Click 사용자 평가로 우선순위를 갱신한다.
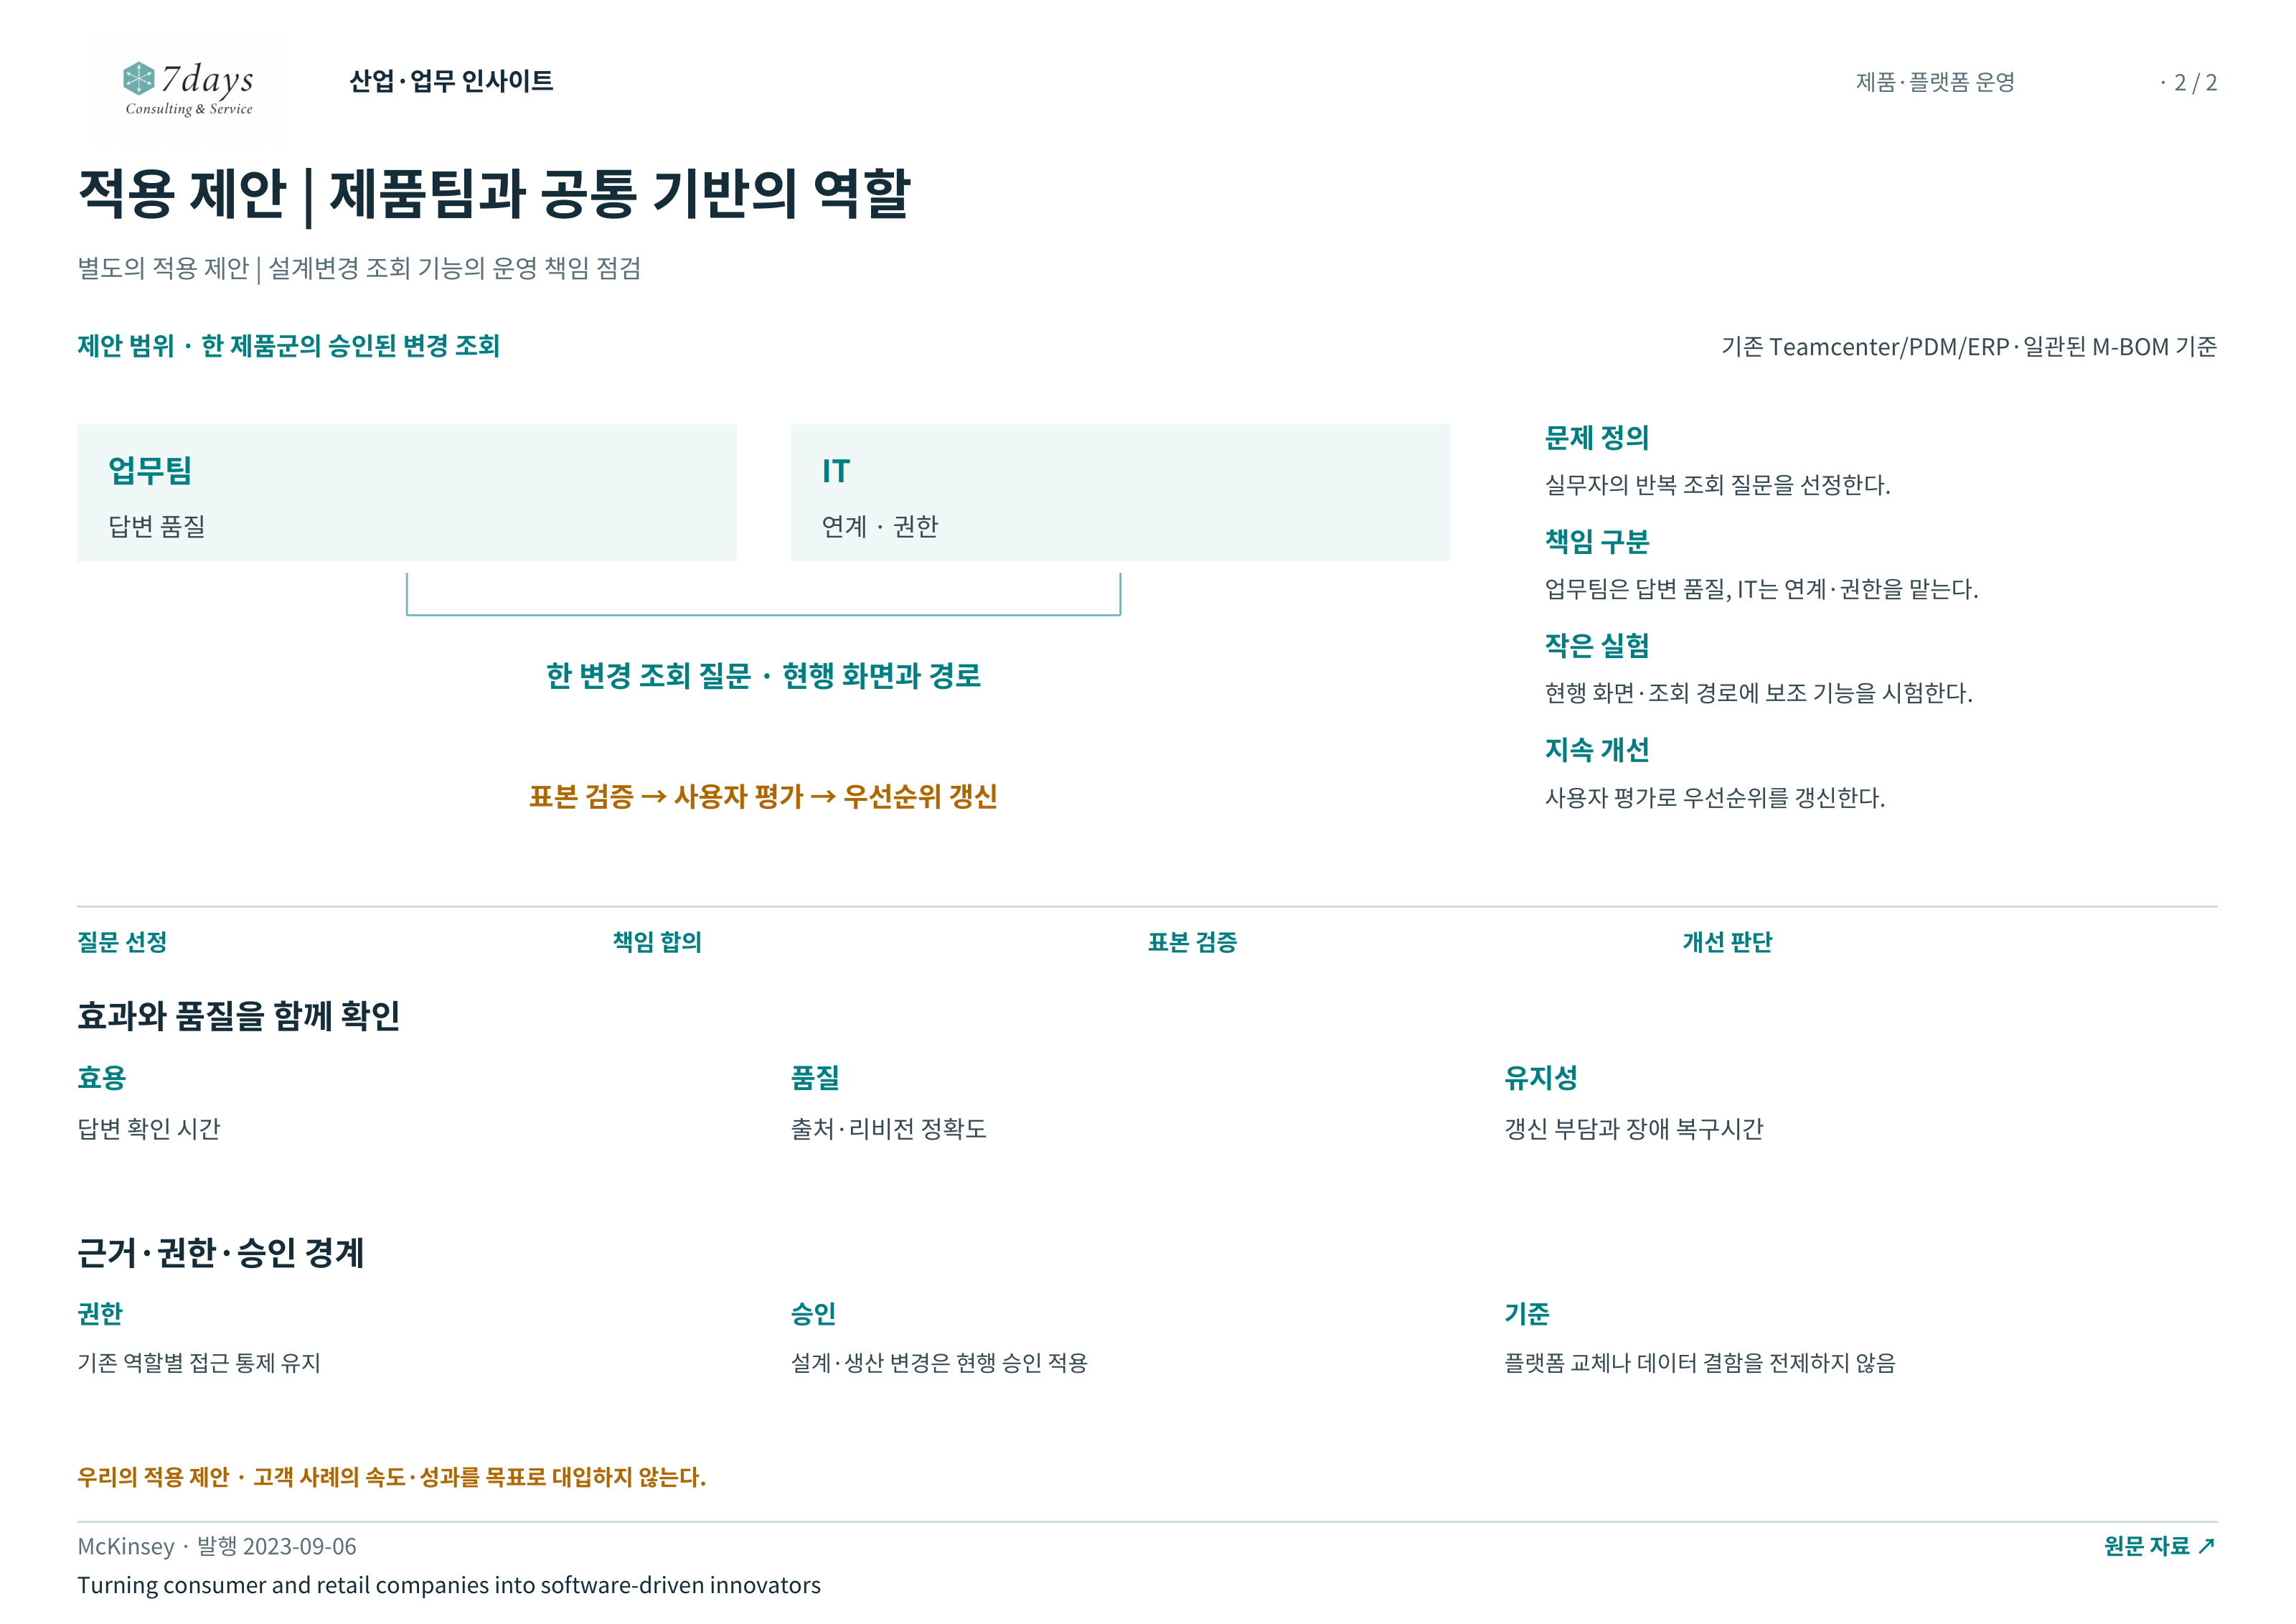The width and height of the screenshot is (2296, 1624). [x=1715, y=798]
